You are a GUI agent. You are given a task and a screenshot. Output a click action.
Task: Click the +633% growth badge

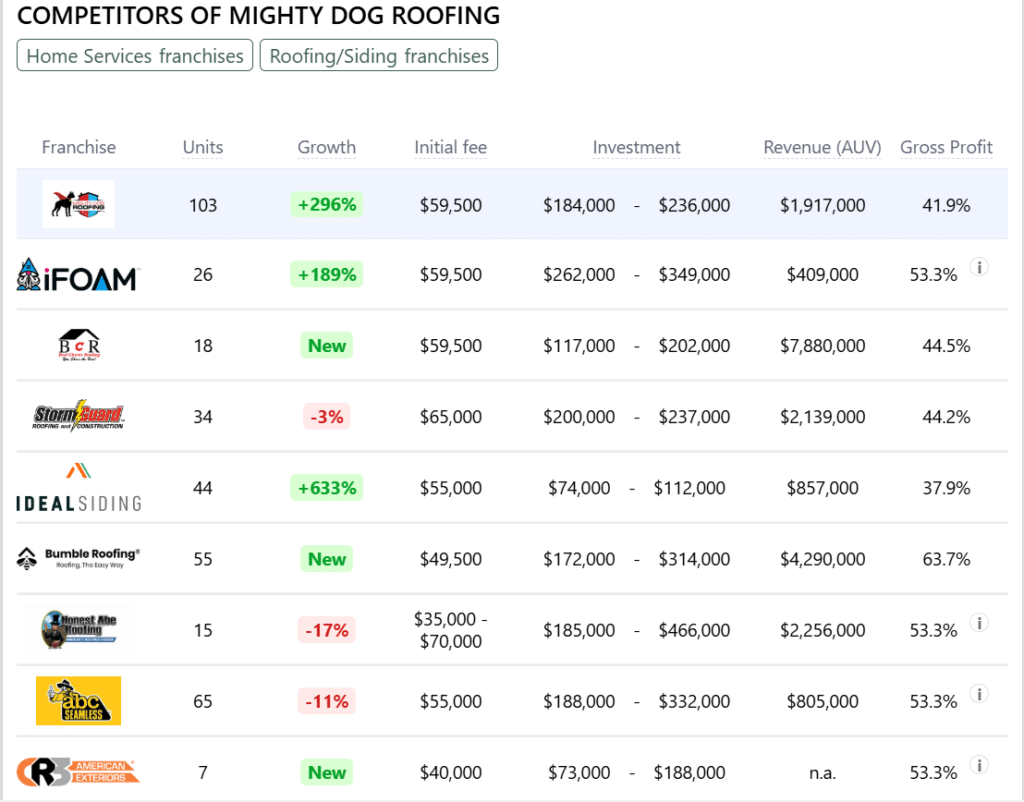(327, 488)
